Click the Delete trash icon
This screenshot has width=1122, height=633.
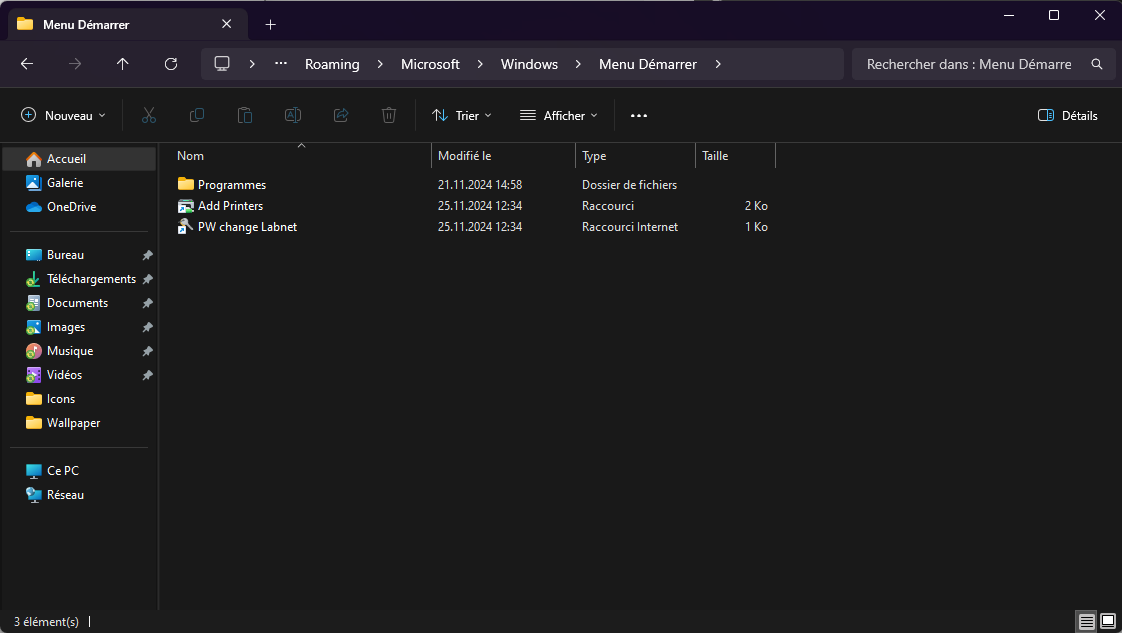coord(389,116)
